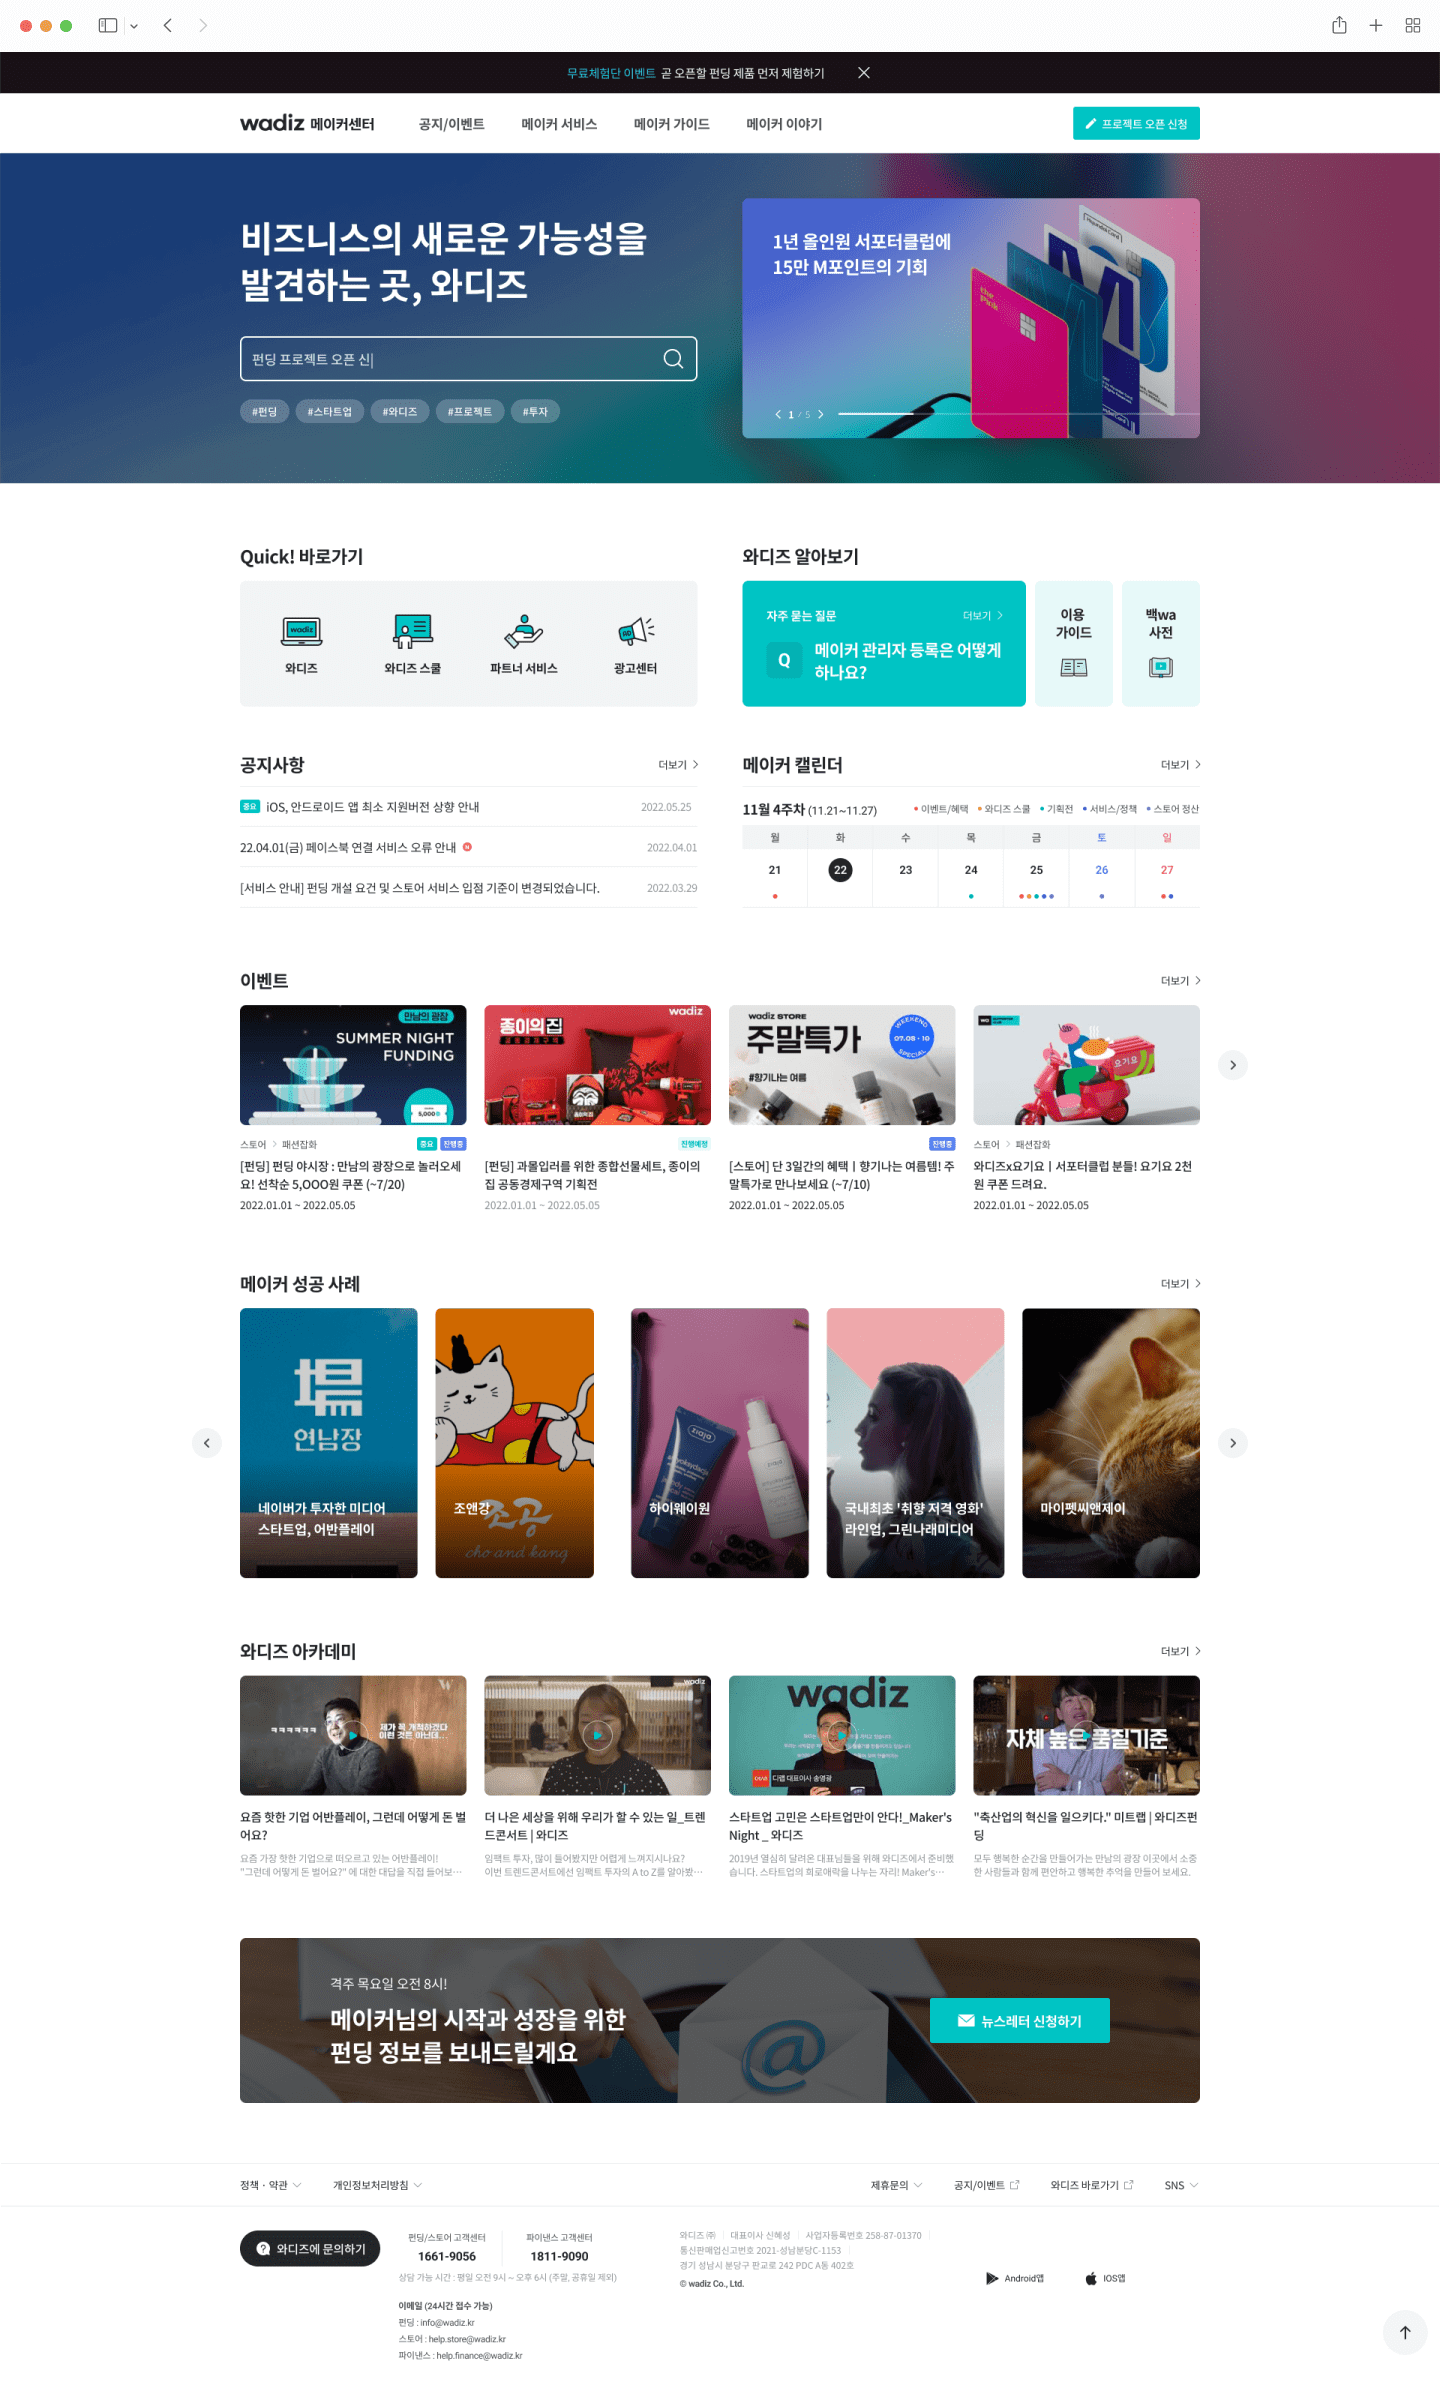The image size is (1440, 2385).
Task: Click hero slide progress bar
Action: coord(1018,414)
